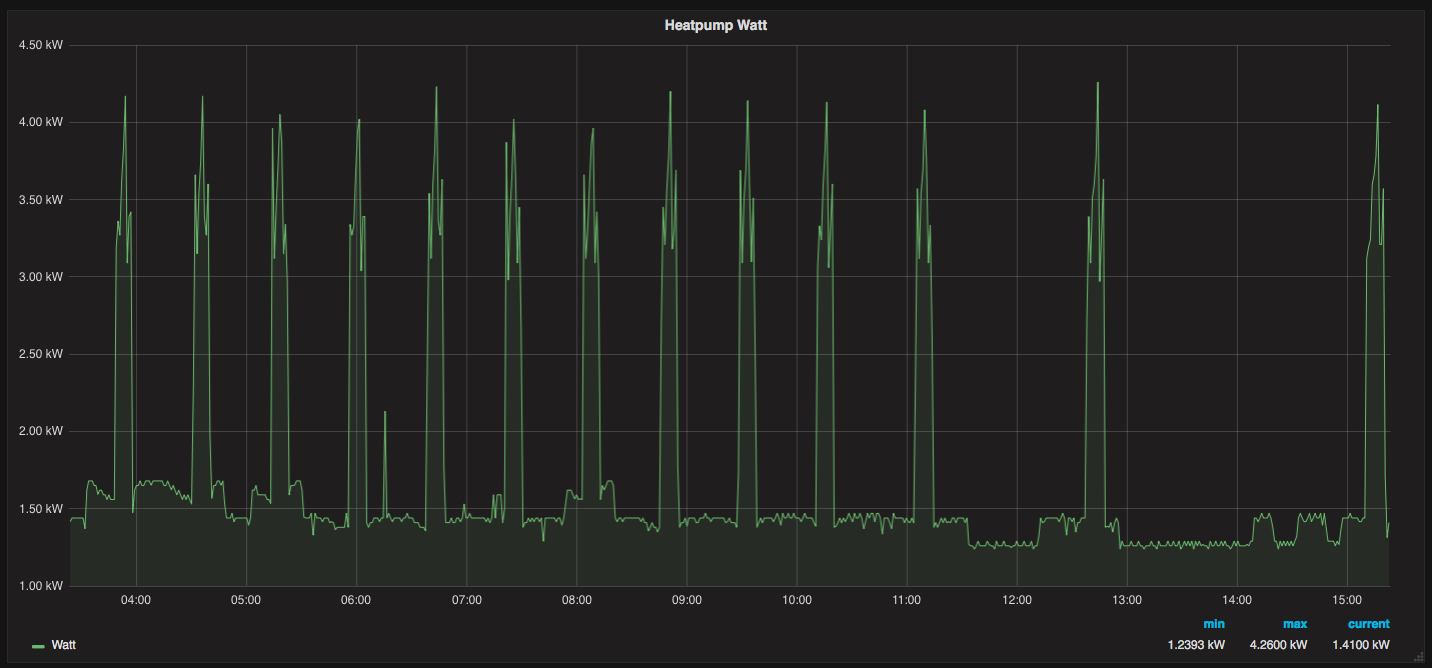Open the Heatpump Watt panel title menu
Image resolution: width=1432 pixels, height=668 pixels.
pos(715,25)
